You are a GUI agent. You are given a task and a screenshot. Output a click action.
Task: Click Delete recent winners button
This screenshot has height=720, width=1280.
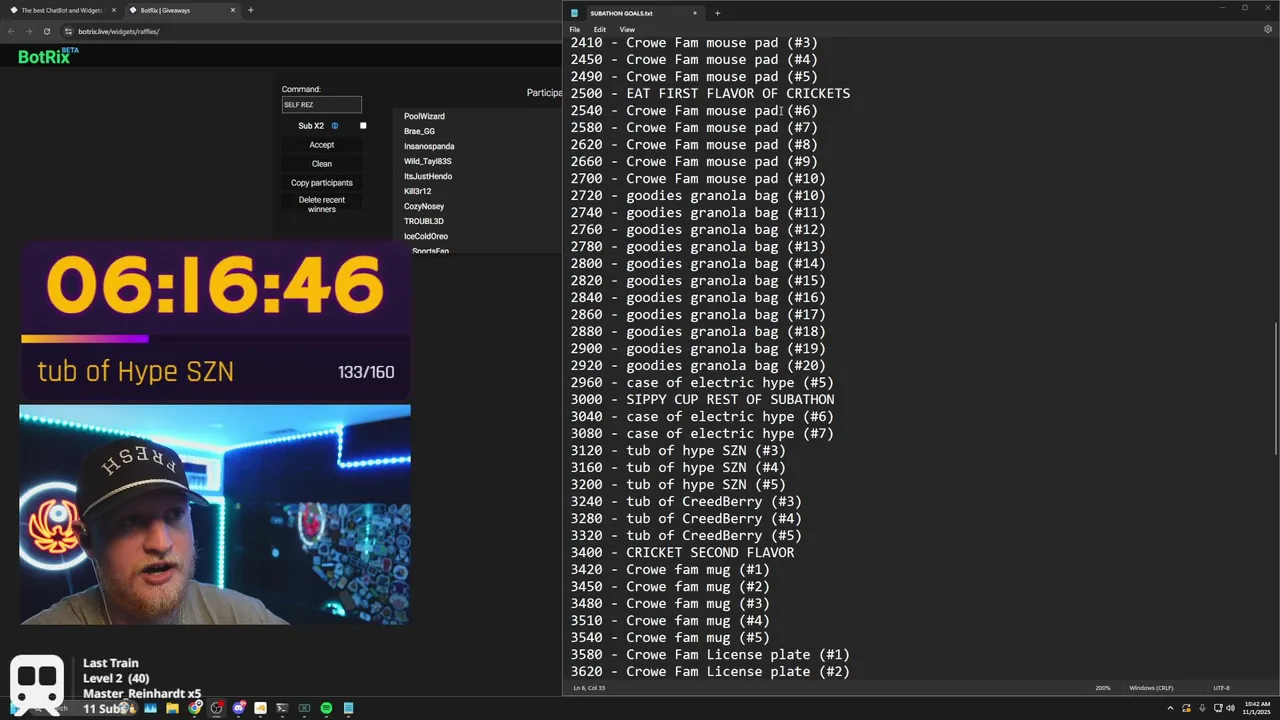coord(322,205)
